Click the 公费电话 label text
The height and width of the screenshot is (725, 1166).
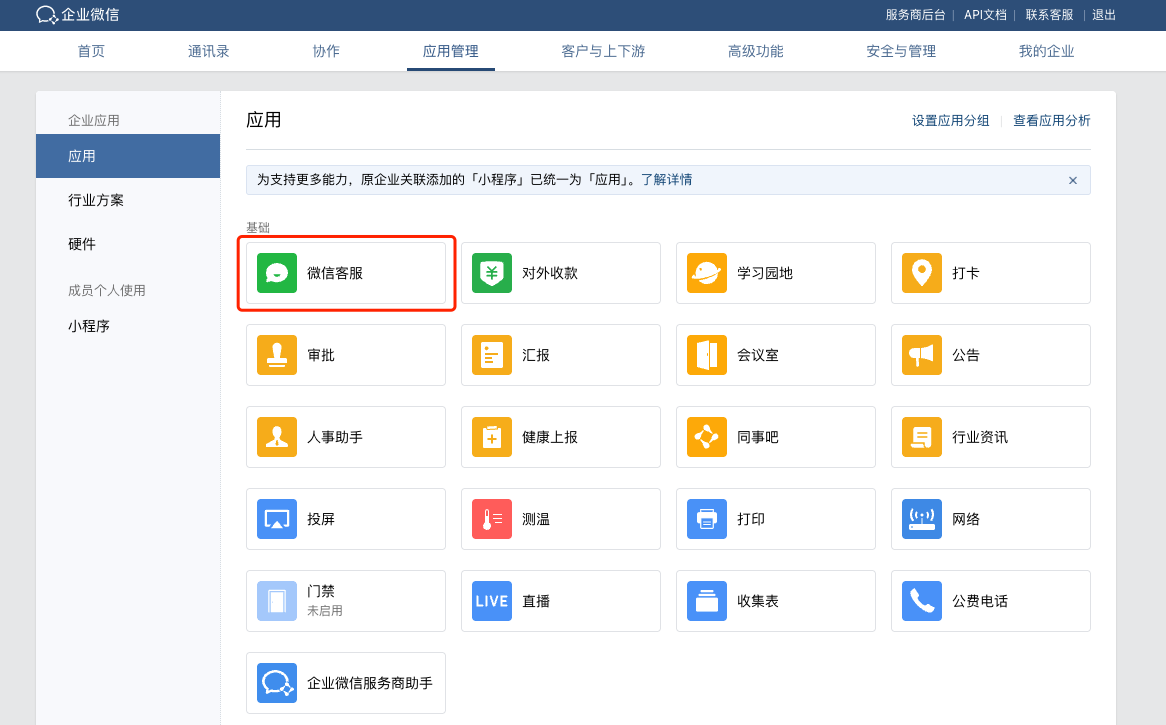(x=980, y=601)
